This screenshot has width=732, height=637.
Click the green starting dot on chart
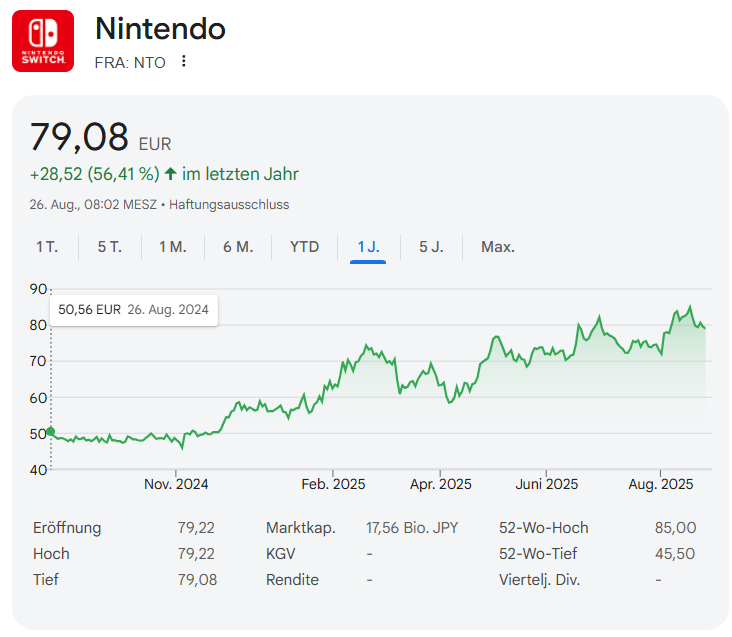coord(51,432)
